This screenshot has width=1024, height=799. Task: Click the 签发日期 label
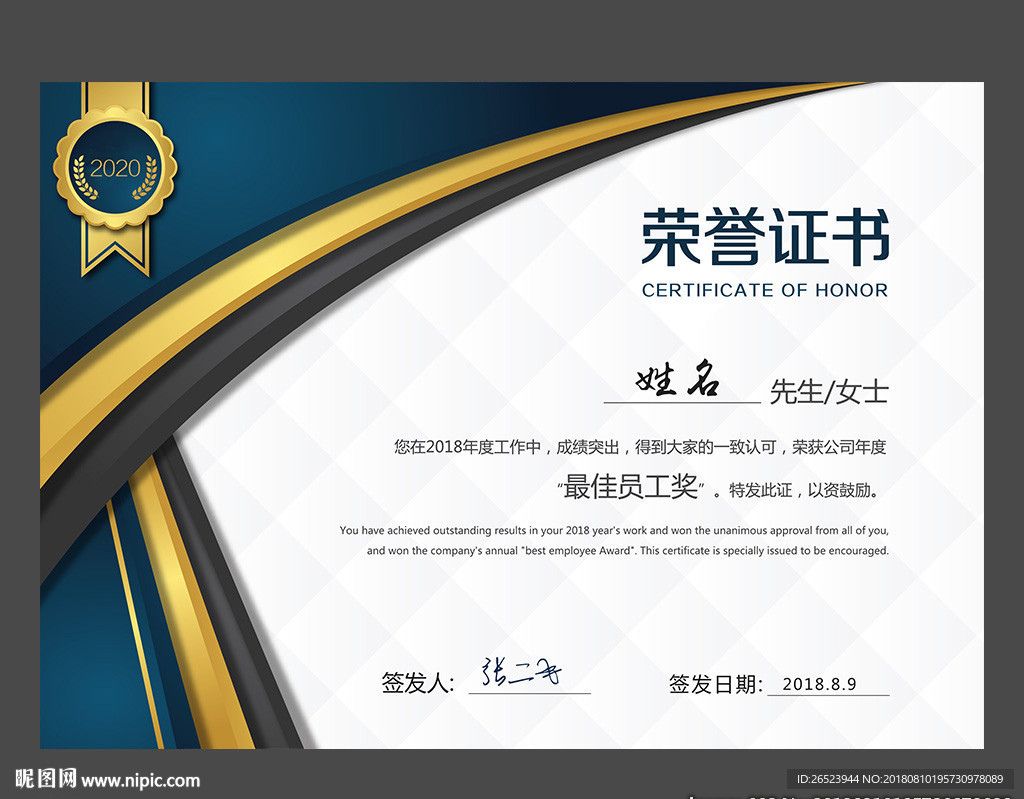pos(715,685)
